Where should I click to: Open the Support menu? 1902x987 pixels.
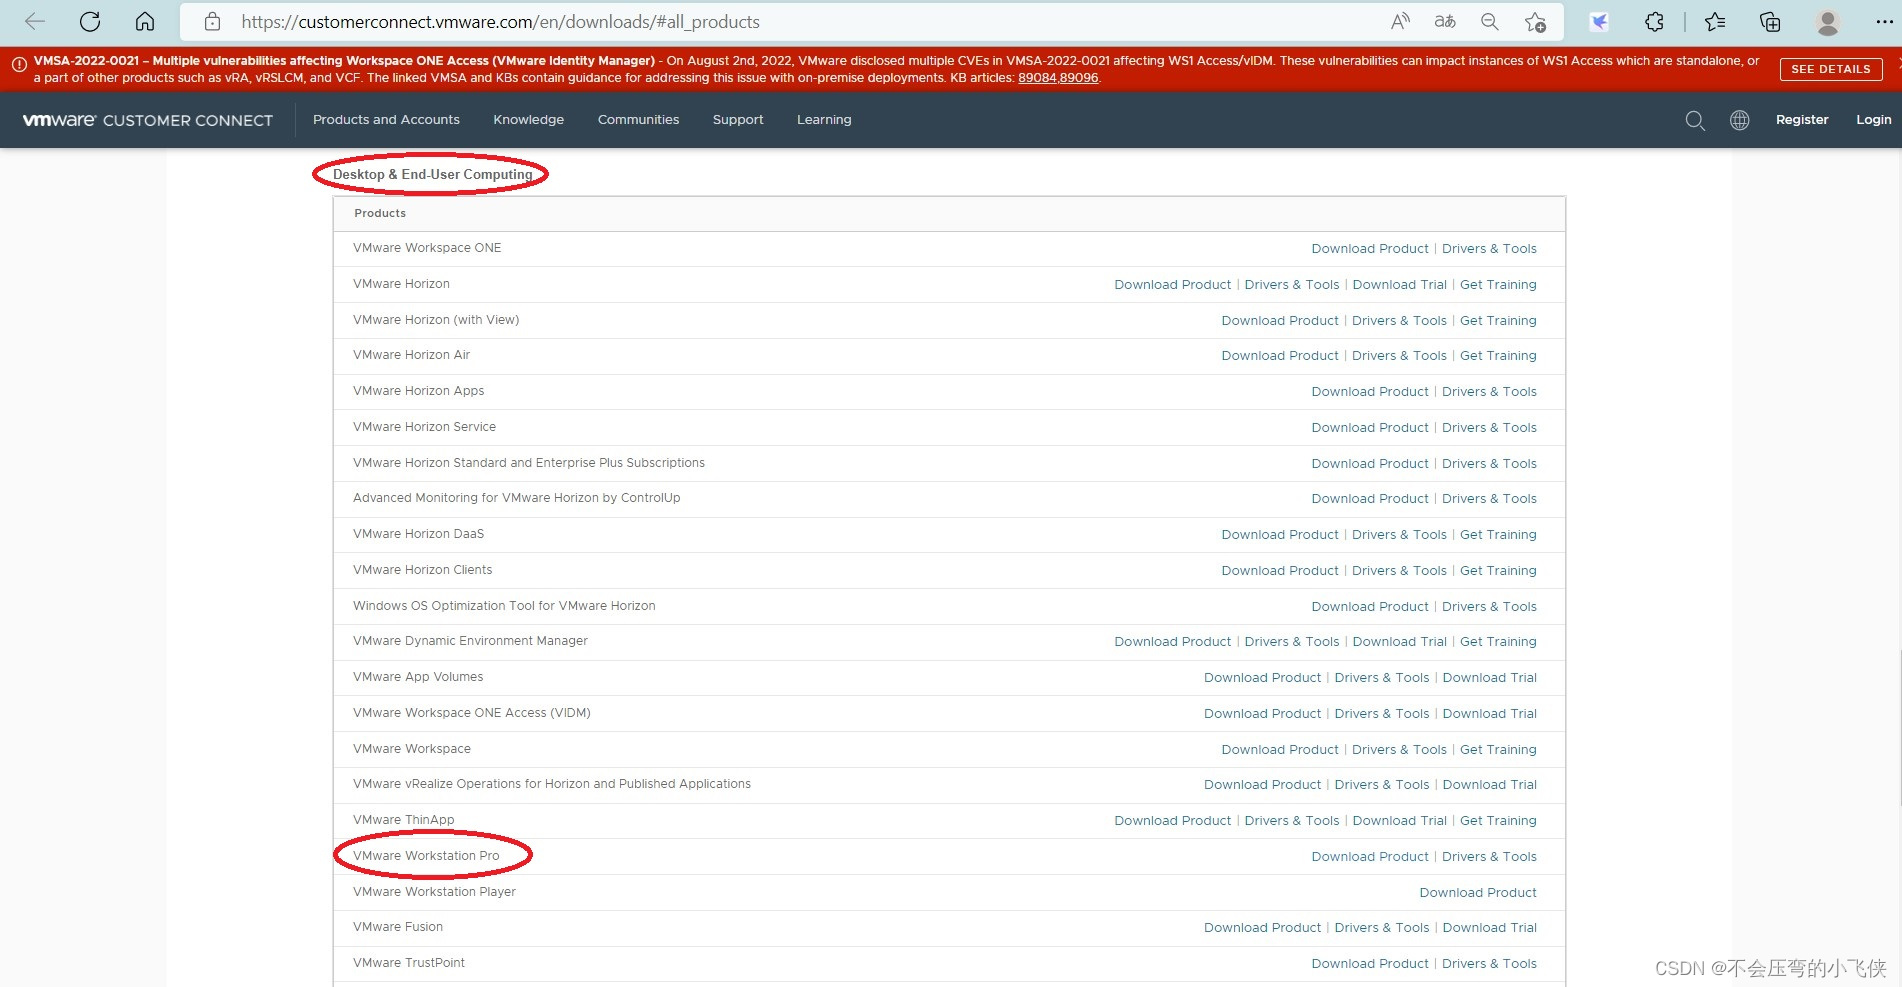pyautogui.click(x=738, y=119)
